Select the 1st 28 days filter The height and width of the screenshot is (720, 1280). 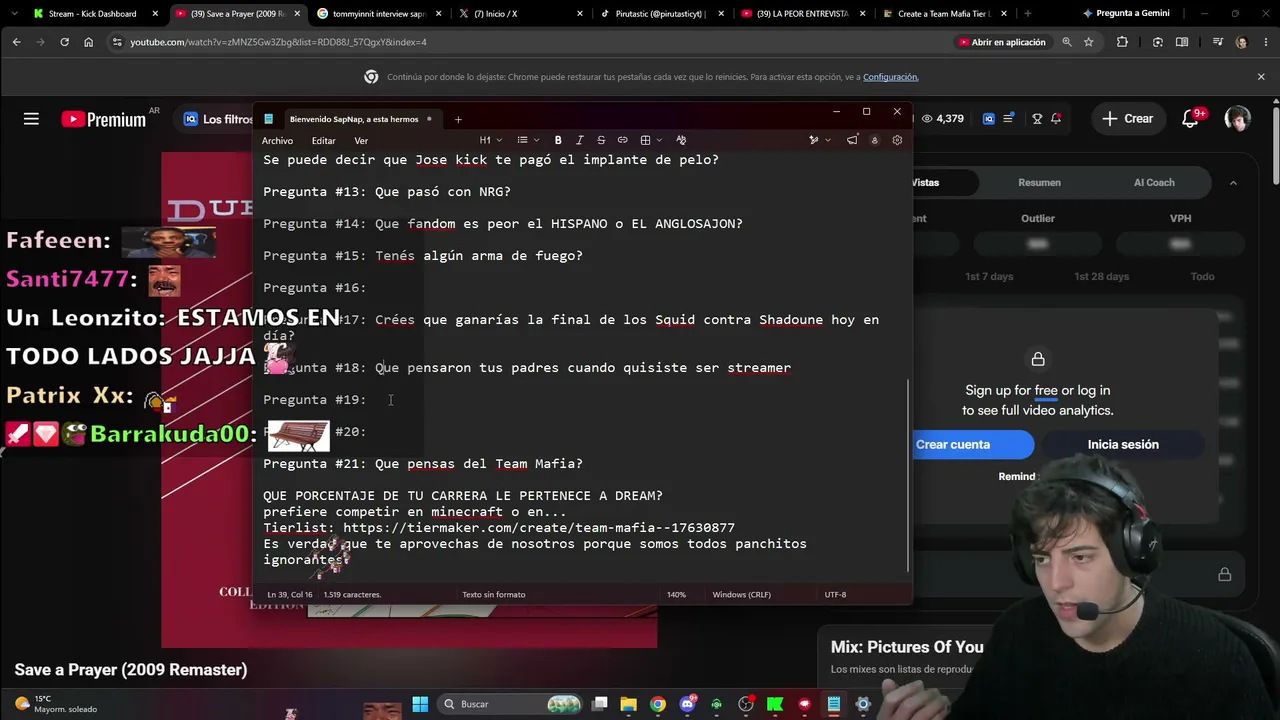(x=1101, y=277)
